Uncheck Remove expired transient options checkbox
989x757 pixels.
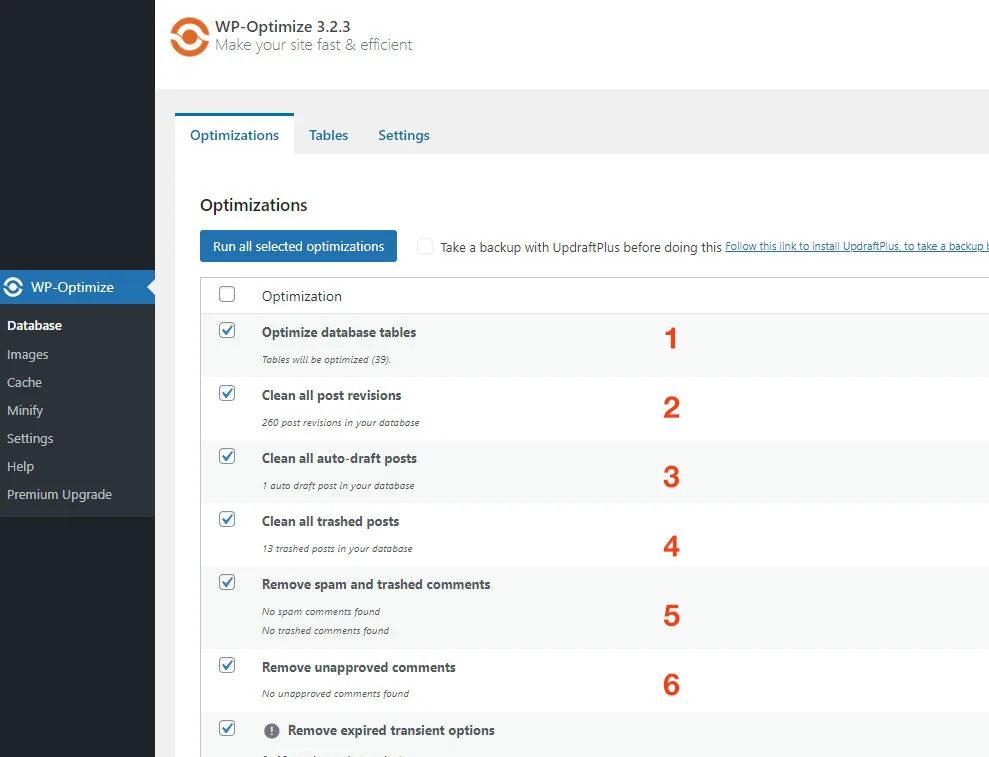[227, 728]
